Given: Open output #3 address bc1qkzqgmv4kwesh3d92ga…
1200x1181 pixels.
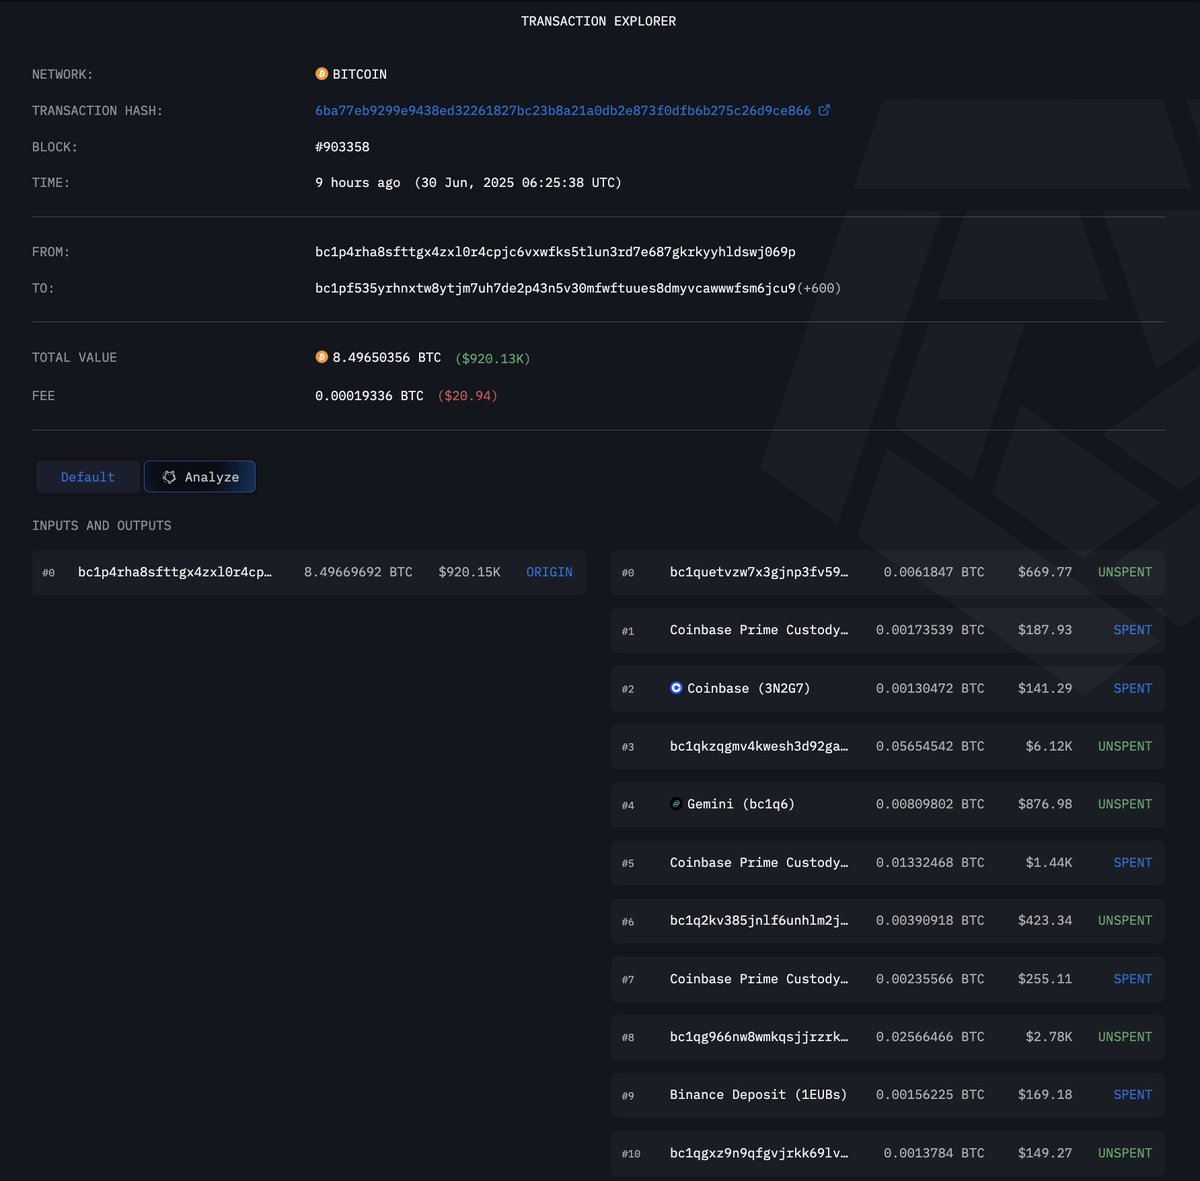Looking at the screenshot, I should (759, 746).
